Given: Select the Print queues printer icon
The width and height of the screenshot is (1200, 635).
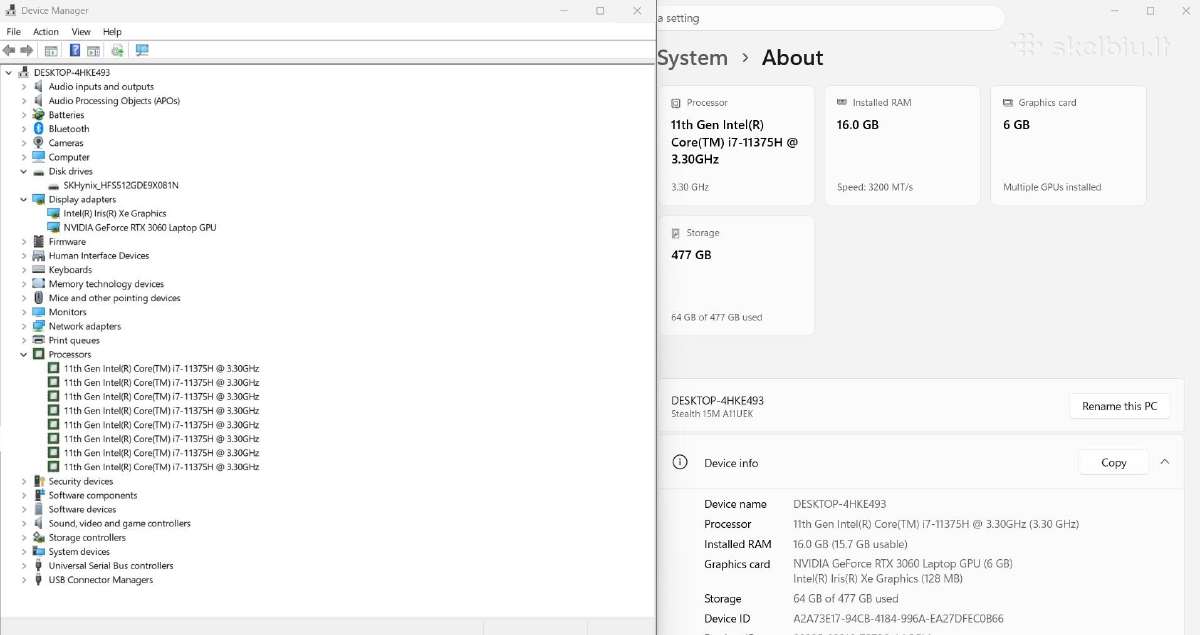Looking at the screenshot, I should 39,340.
